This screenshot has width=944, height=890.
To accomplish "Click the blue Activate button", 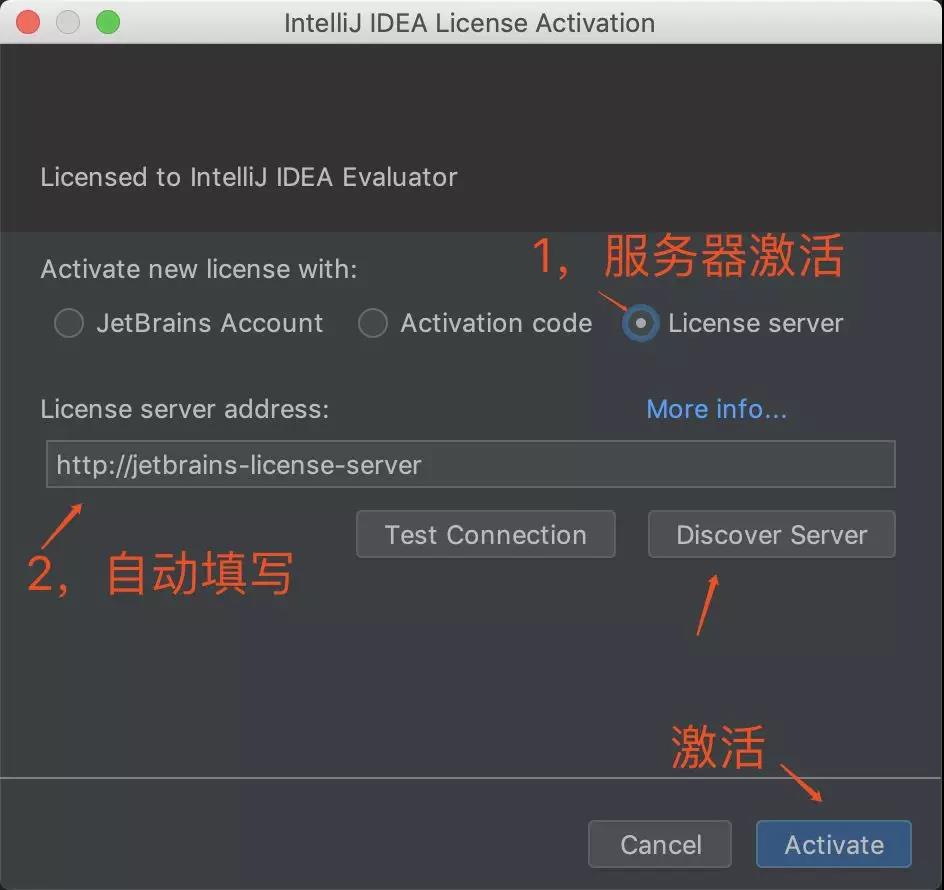I will [x=834, y=844].
